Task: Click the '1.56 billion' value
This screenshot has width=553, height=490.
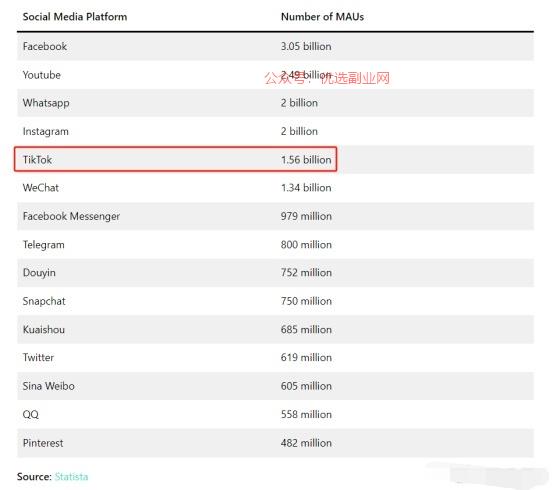Action: (x=306, y=160)
